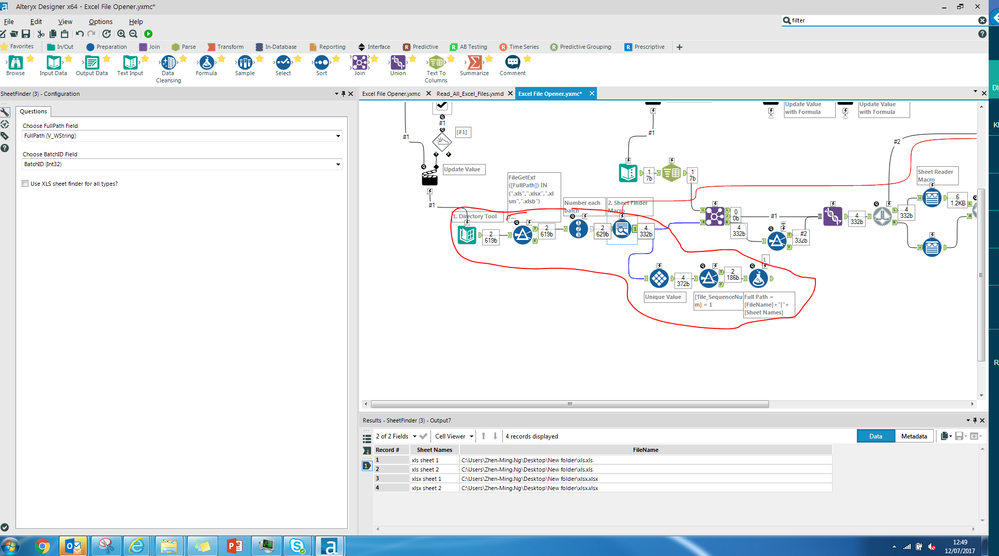Select the Summarize tool in the palette
Viewport: 999px width, 556px height.
[475, 65]
